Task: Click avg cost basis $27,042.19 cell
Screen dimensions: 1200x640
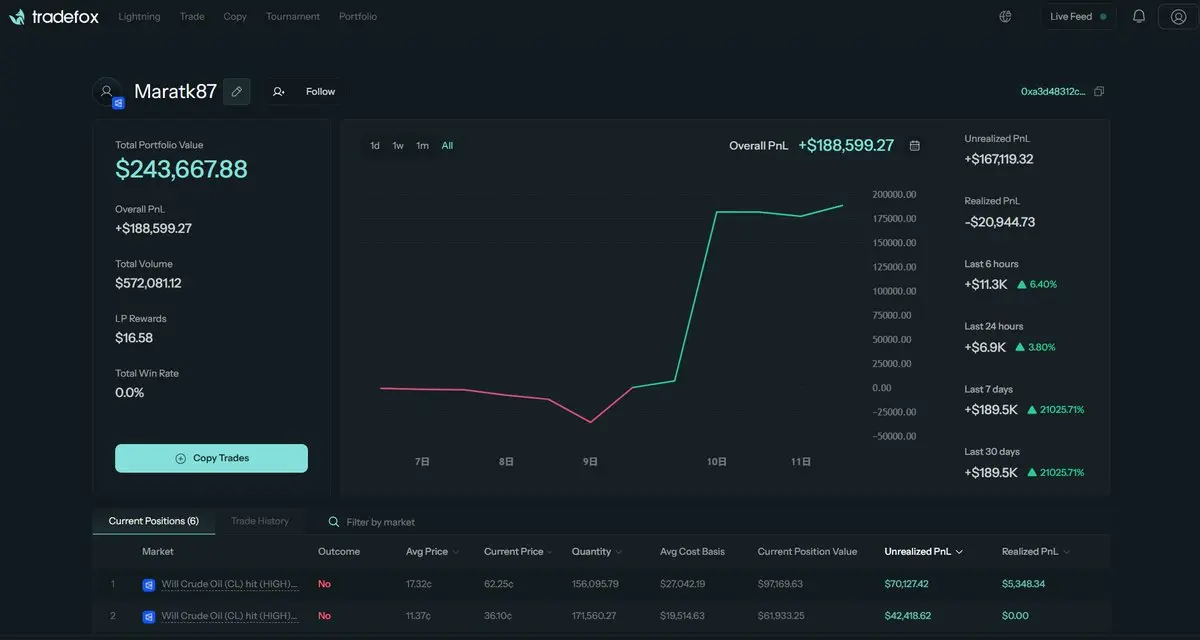Action: tap(682, 584)
